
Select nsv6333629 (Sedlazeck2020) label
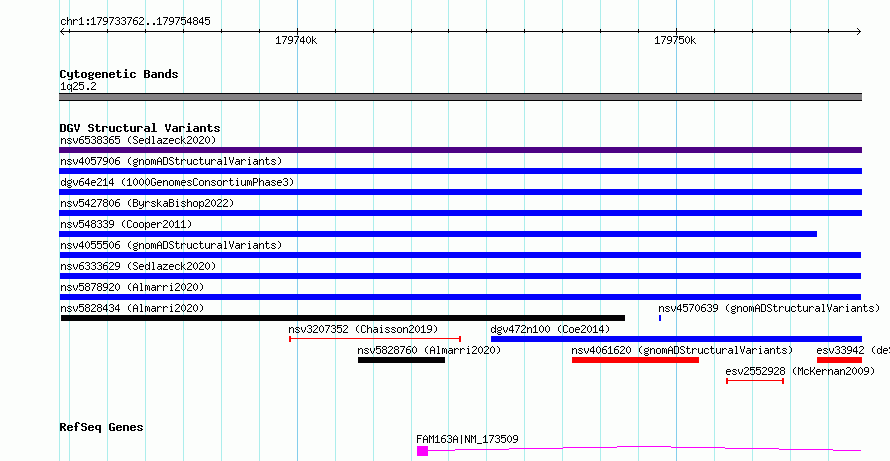[x=138, y=266]
